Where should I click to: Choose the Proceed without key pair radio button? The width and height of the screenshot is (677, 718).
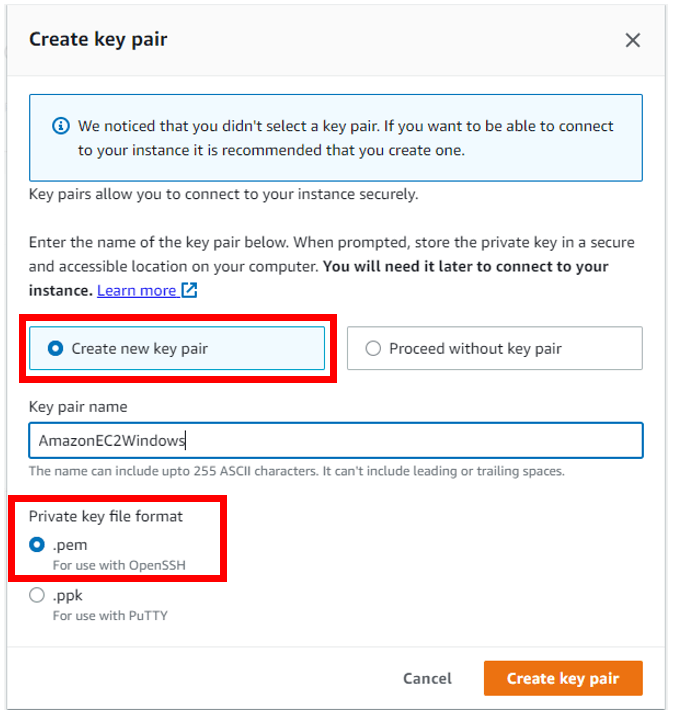tap(373, 349)
